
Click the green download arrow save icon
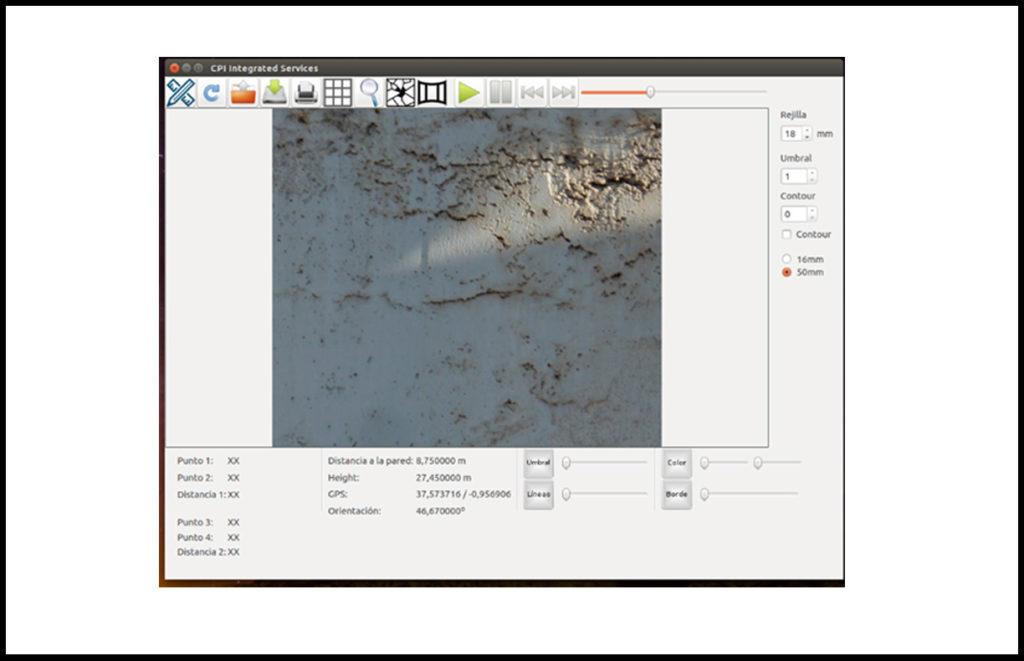coord(274,93)
